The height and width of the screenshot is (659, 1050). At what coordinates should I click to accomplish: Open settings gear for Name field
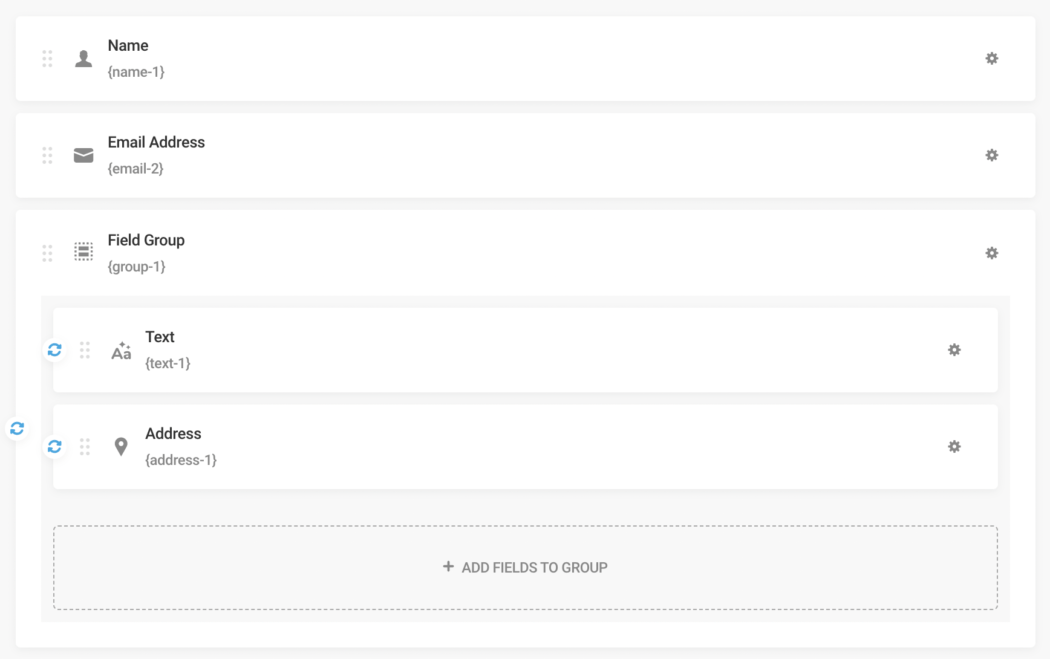pos(991,59)
